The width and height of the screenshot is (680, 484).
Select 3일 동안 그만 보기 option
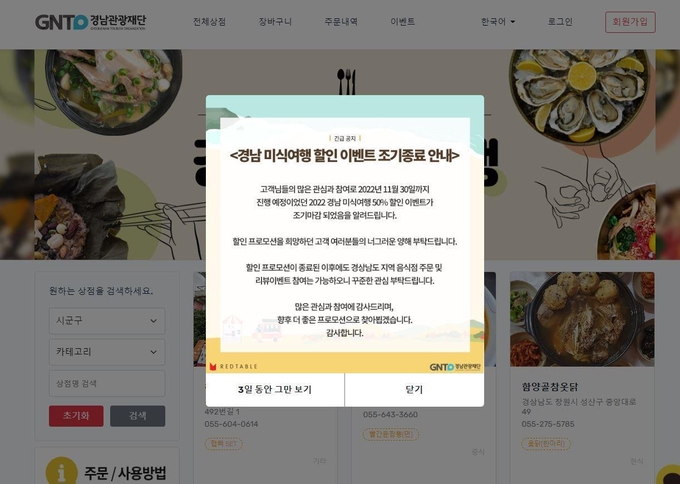point(275,389)
